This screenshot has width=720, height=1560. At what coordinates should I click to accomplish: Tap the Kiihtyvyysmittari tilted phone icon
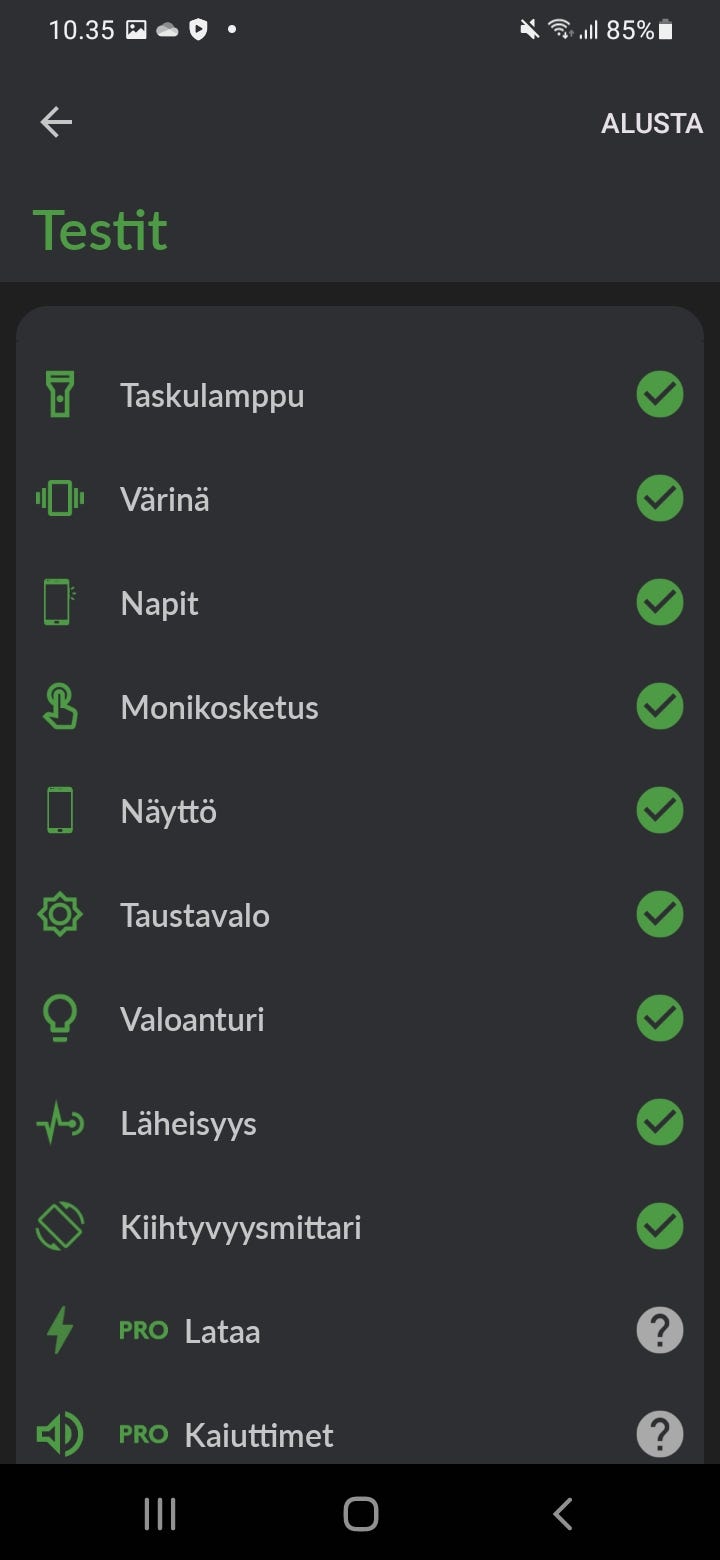pos(60,1226)
